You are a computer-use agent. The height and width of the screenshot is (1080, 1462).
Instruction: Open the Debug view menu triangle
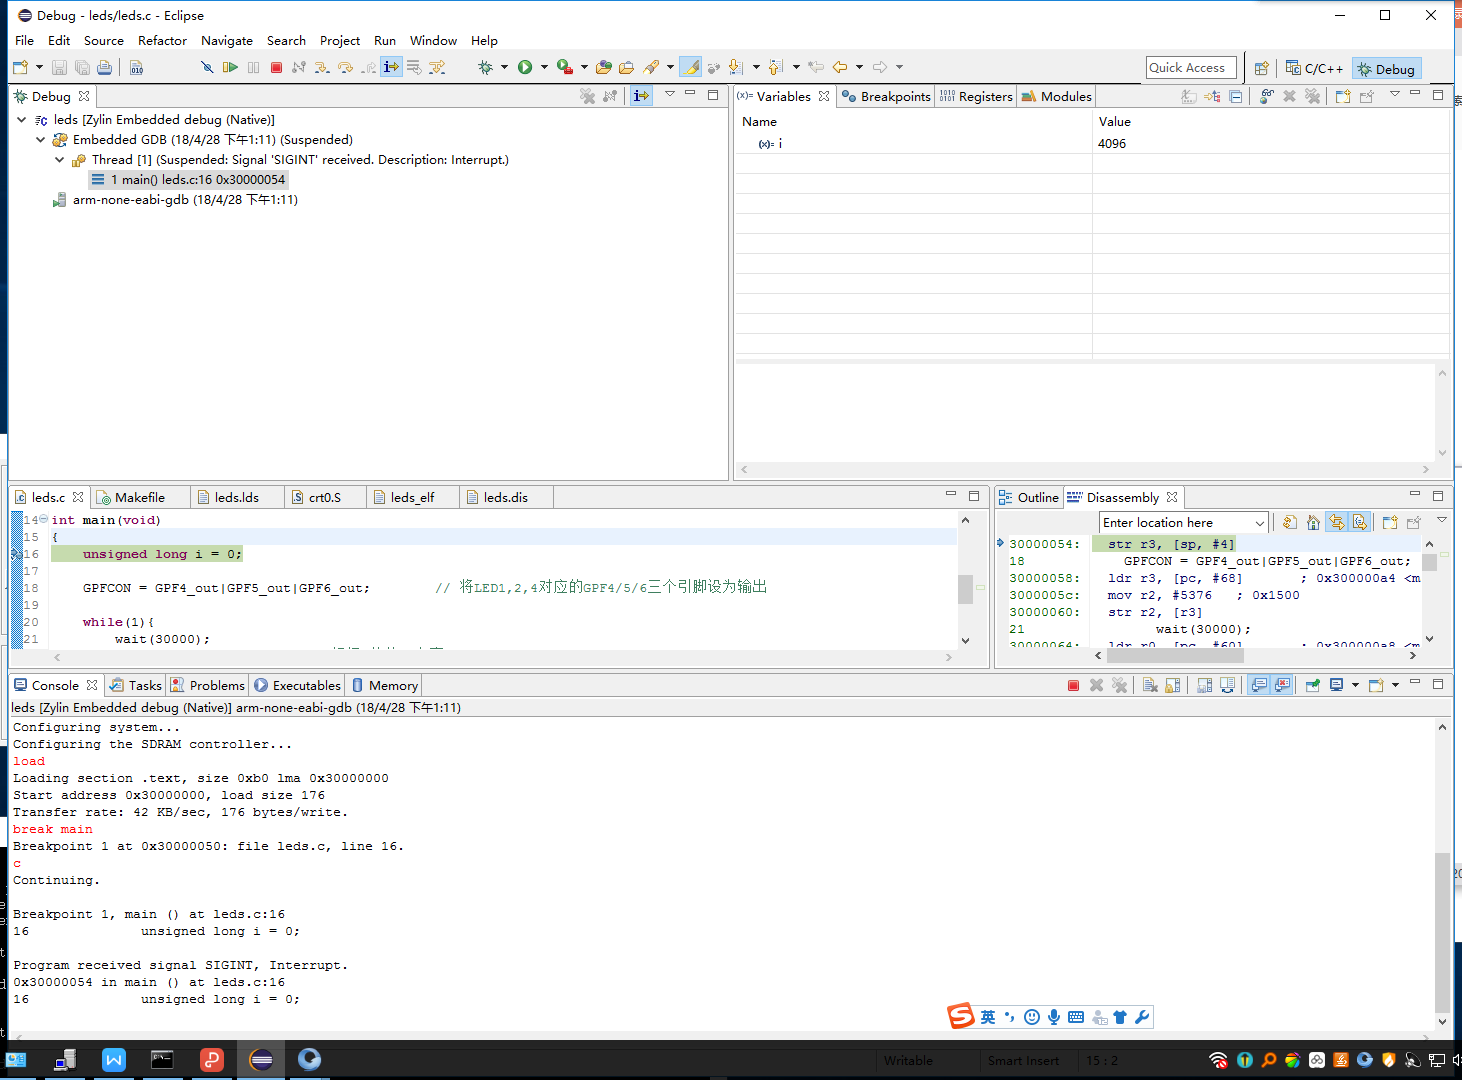(x=670, y=94)
